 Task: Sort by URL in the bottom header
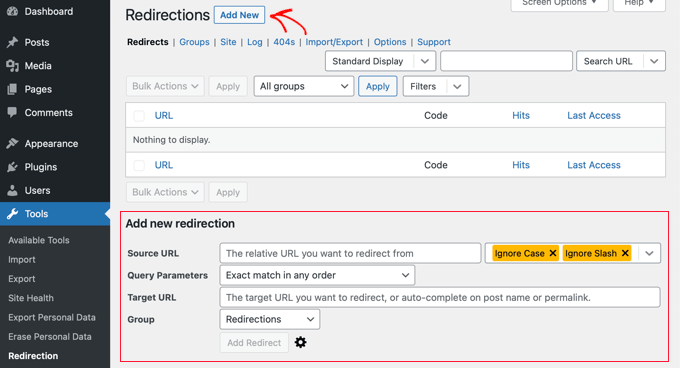[163, 165]
